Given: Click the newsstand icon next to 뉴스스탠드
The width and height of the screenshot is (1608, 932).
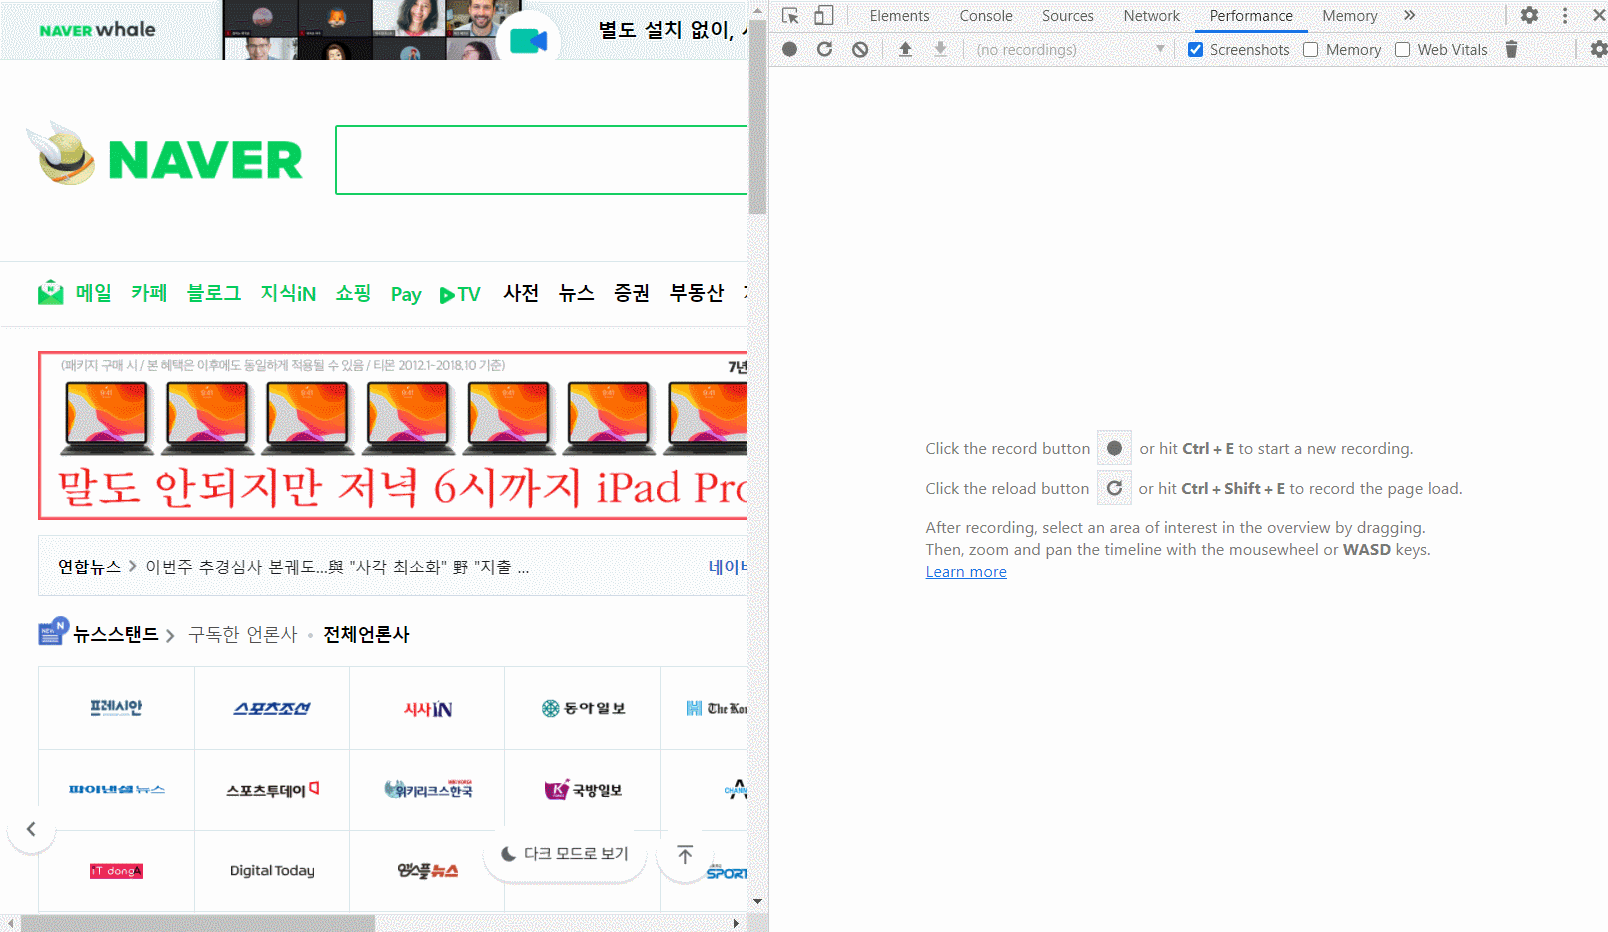Looking at the screenshot, I should tap(53, 631).
